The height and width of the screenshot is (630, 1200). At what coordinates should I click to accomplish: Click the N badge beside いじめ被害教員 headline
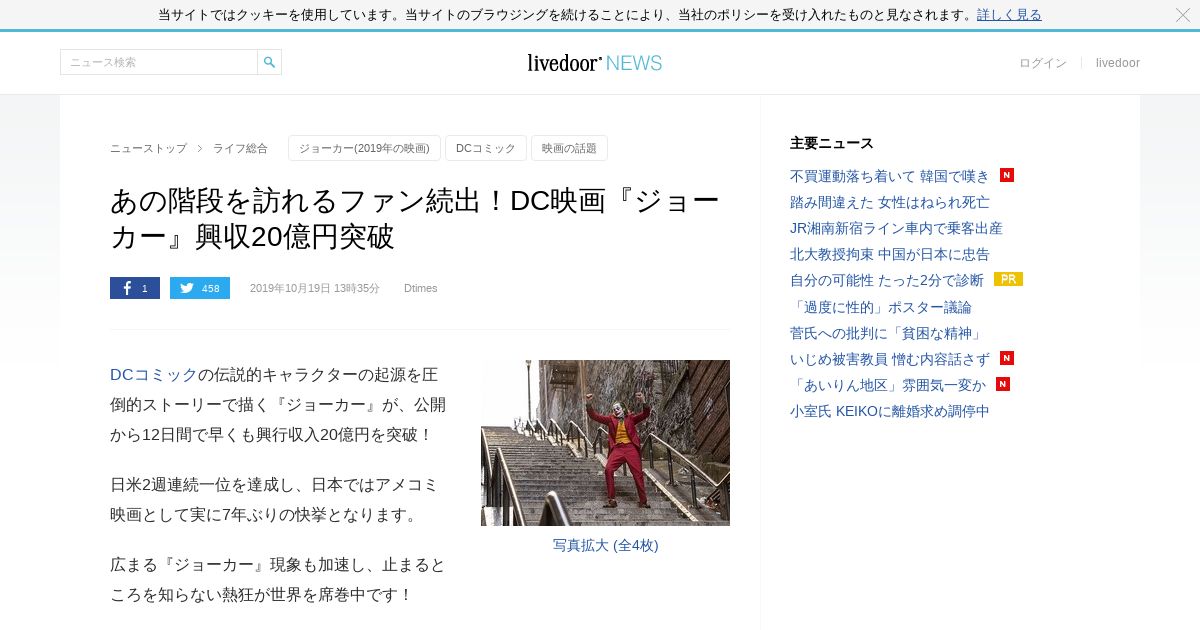(1007, 358)
